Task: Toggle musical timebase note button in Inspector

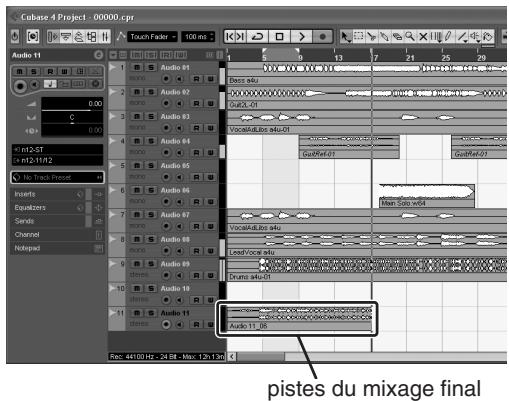Action: [50, 84]
